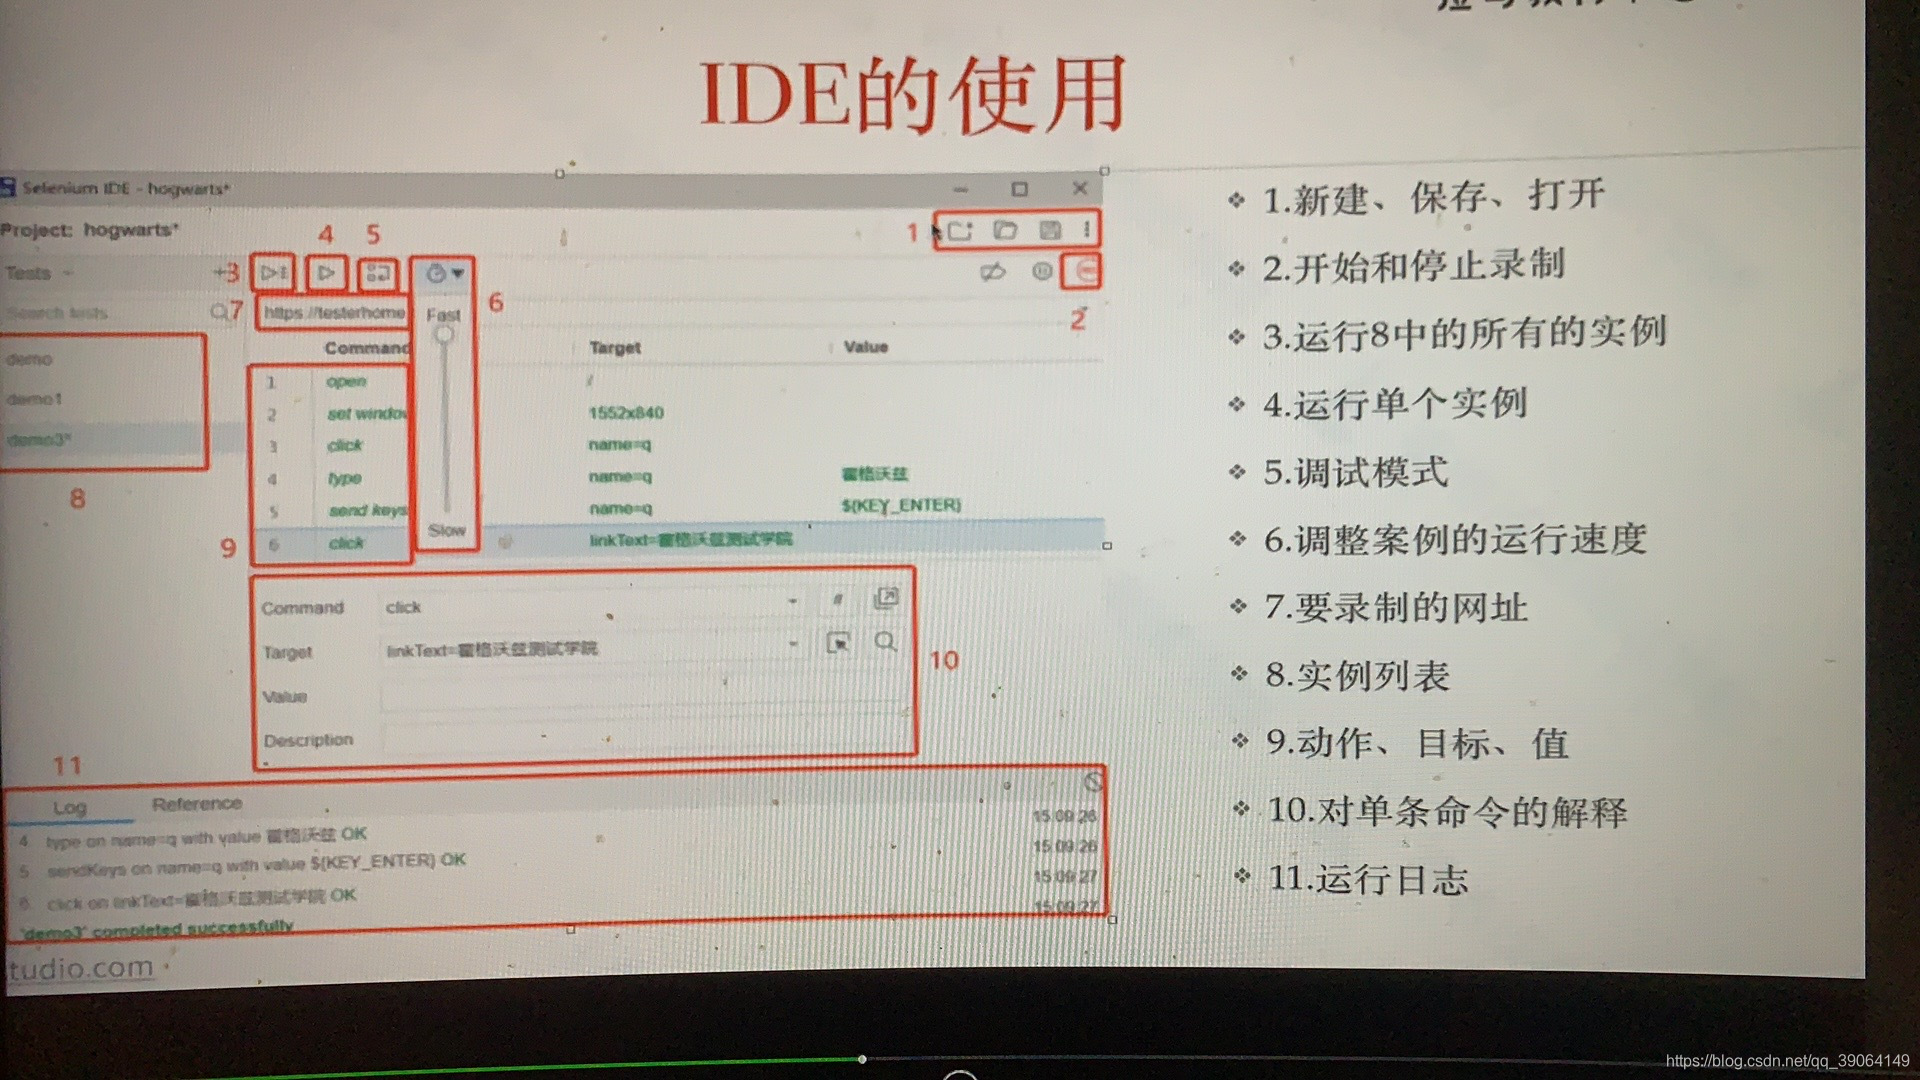Image resolution: width=1920 pixels, height=1080 pixels.
Task: Click the Open project folder icon
Action: click(x=1005, y=231)
